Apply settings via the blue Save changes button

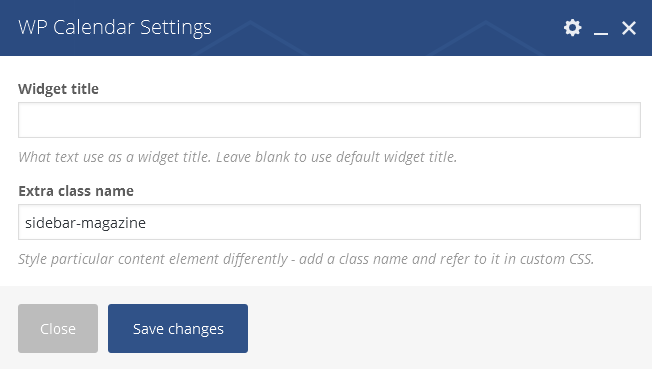click(x=178, y=329)
